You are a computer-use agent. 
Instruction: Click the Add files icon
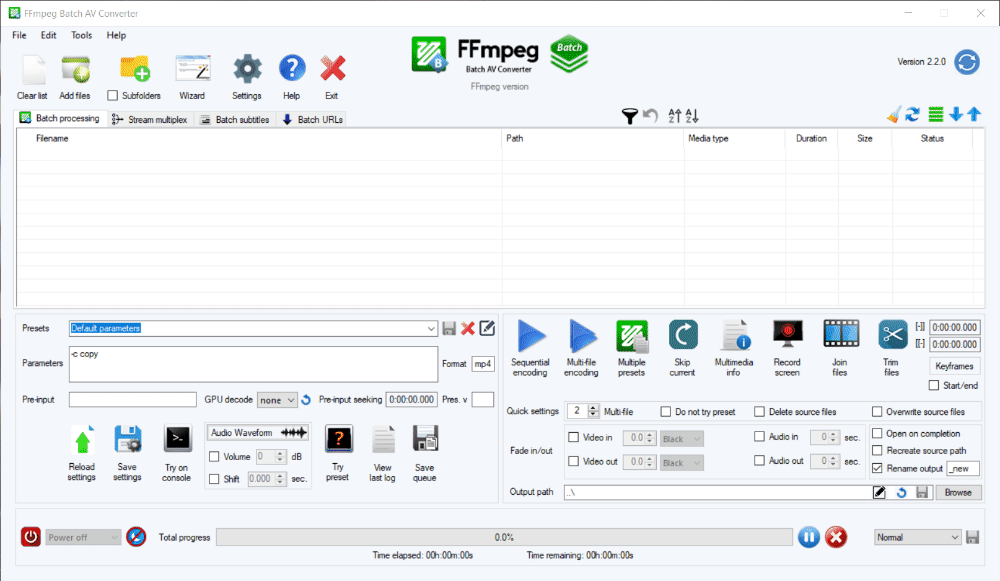point(75,70)
